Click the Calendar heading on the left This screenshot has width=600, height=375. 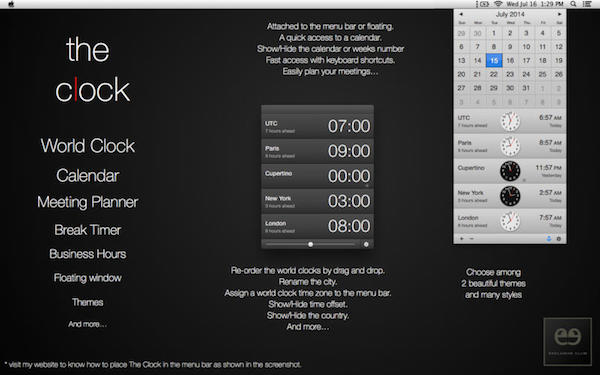(88, 176)
